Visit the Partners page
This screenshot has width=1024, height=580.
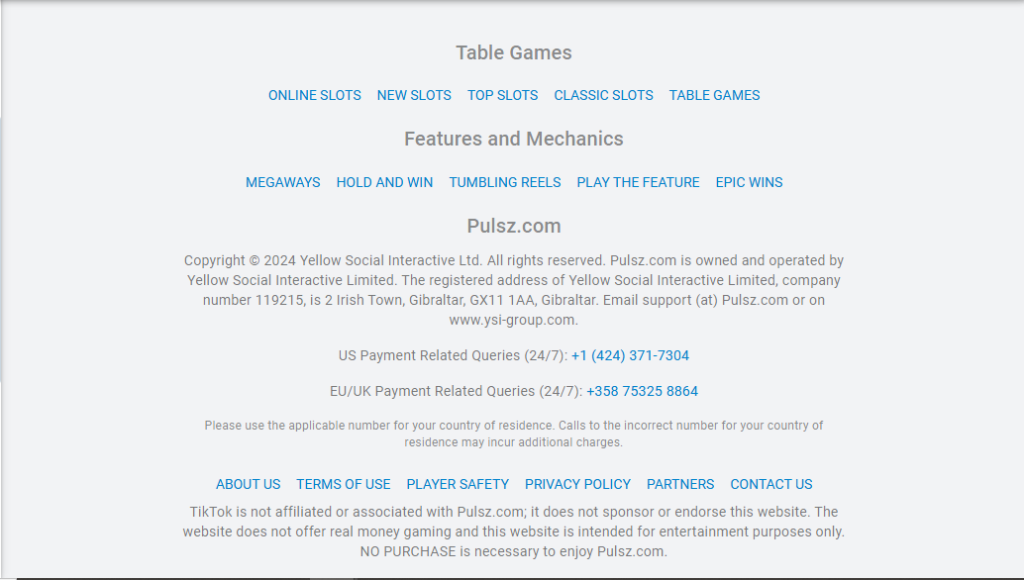click(680, 485)
